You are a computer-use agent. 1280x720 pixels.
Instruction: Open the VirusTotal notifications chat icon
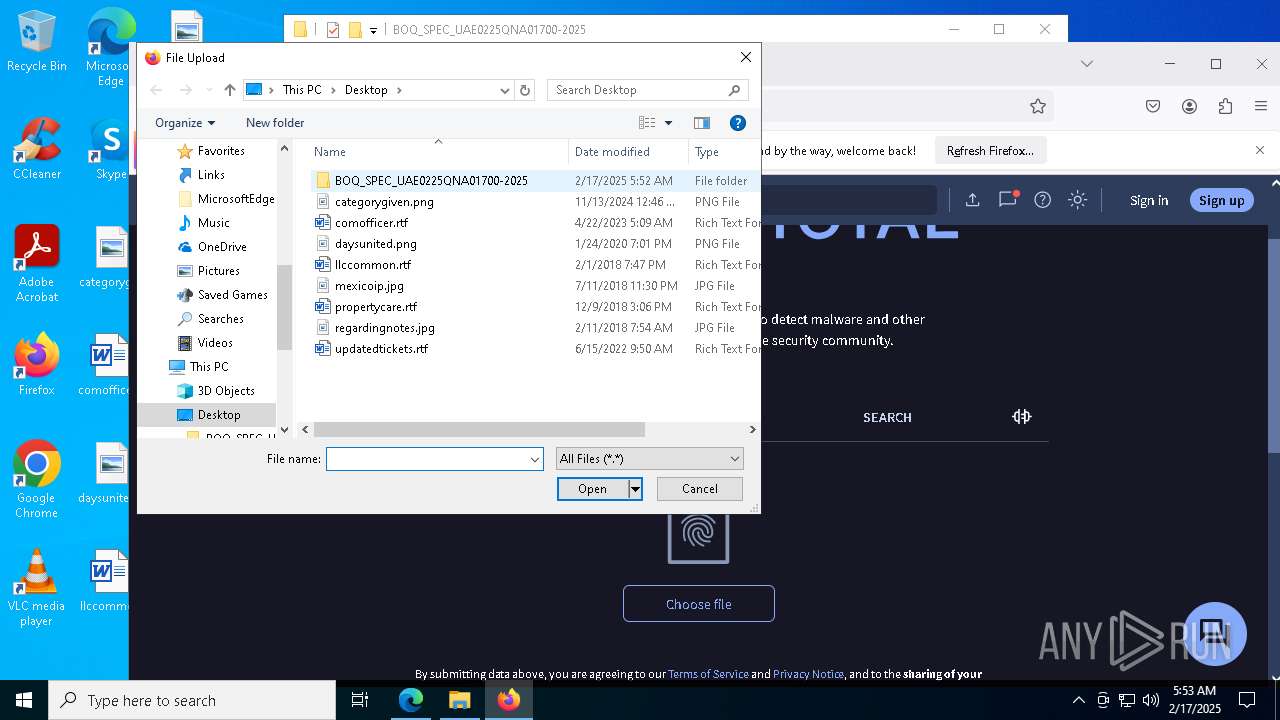pyautogui.click(x=1008, y=199)
